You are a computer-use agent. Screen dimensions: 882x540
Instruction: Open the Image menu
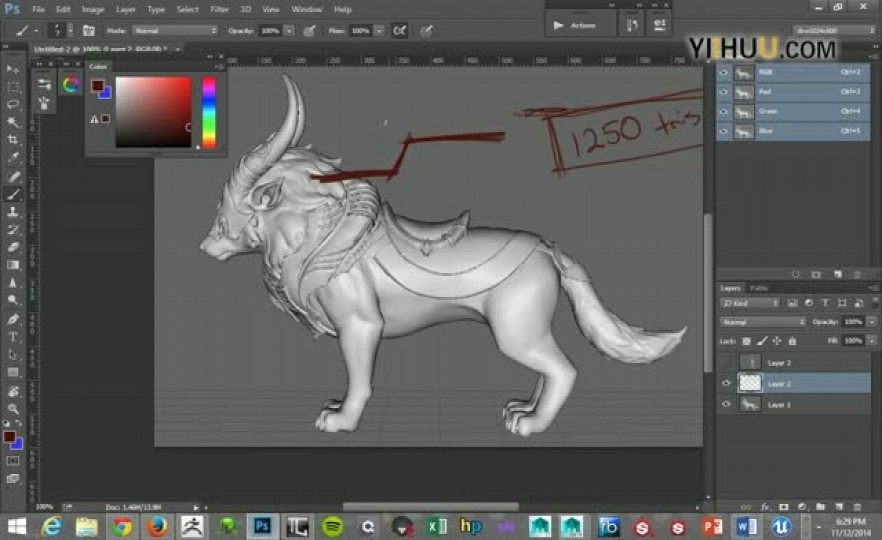coord(93,9)
